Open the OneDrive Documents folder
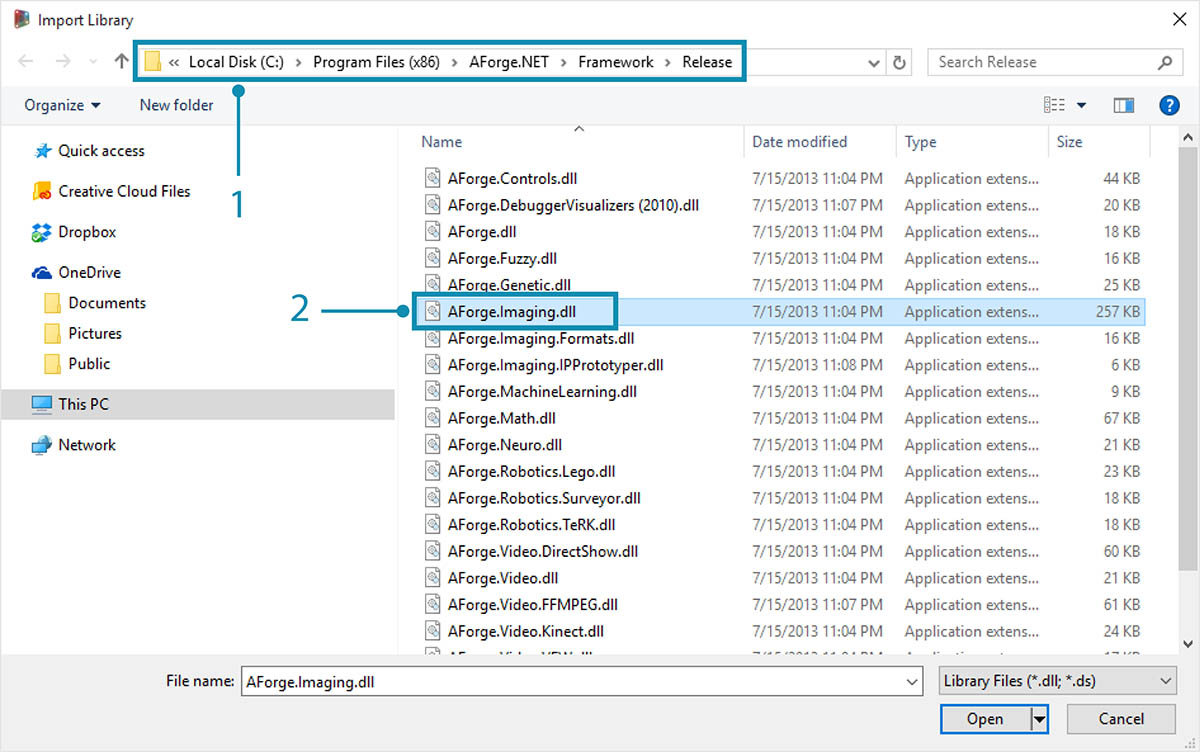 (107, 303)
